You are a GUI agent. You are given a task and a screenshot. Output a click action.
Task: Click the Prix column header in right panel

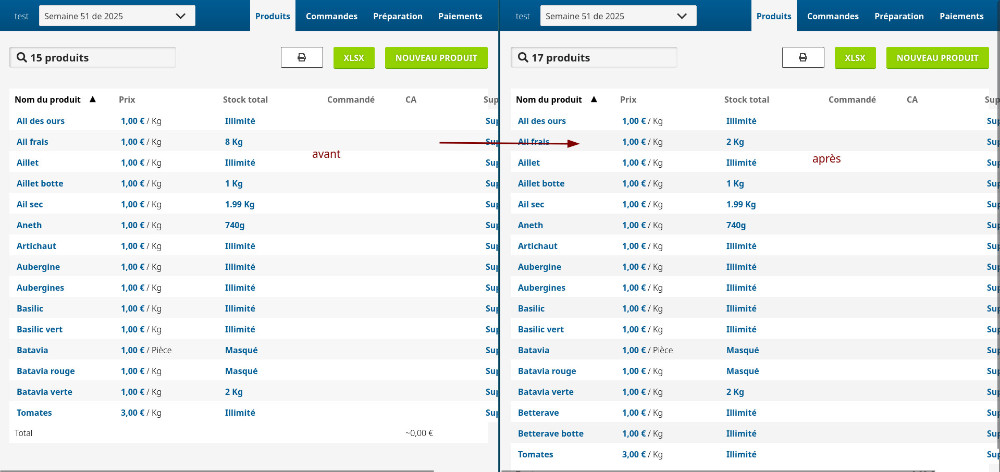628,100
